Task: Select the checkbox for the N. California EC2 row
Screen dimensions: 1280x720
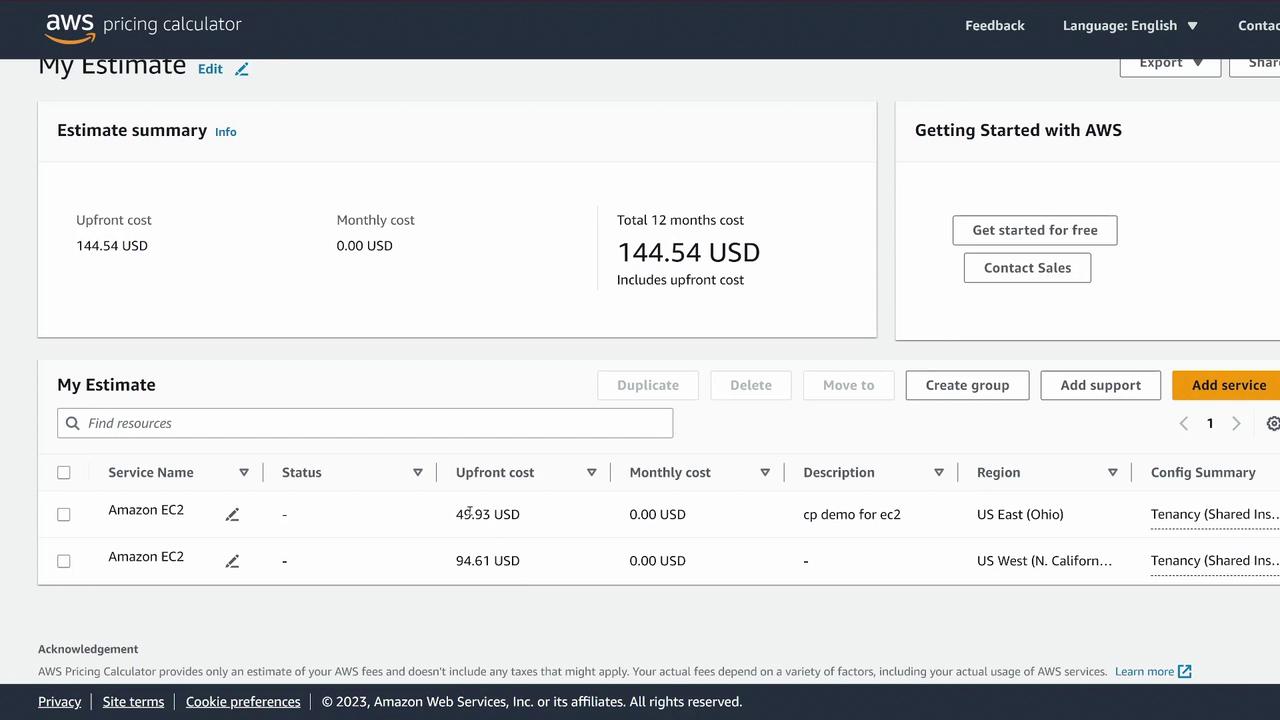Action: click(x=64, y=561)
